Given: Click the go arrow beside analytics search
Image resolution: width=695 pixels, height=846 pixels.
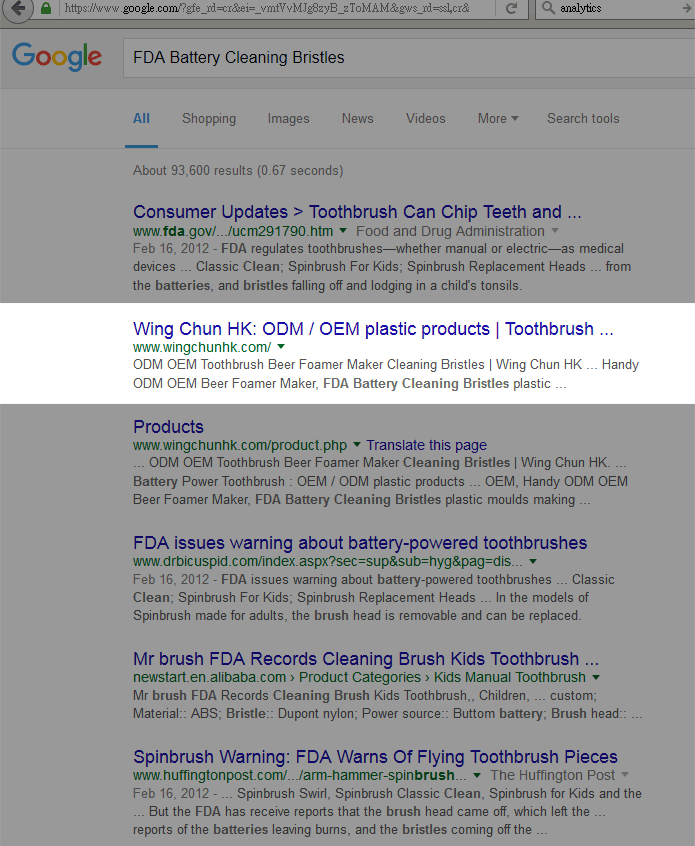Looking at the screenshot, I should tap(688, 8).
